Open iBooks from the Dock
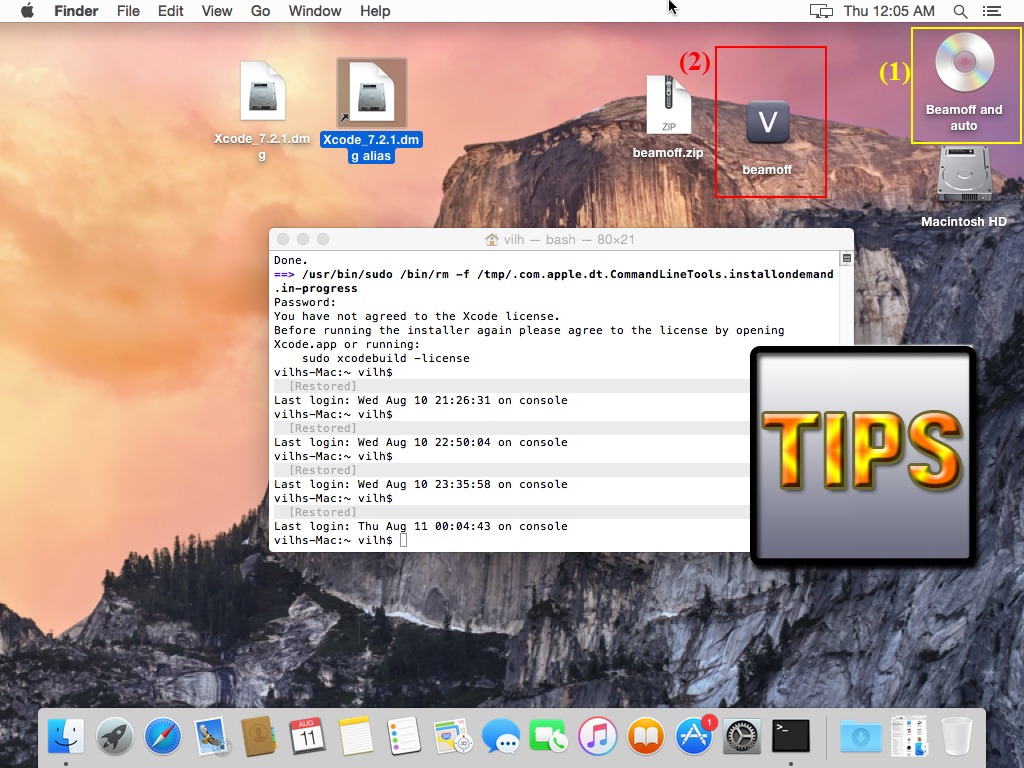The width and height of the screenshot is (1024, 768). pos(645,736)
